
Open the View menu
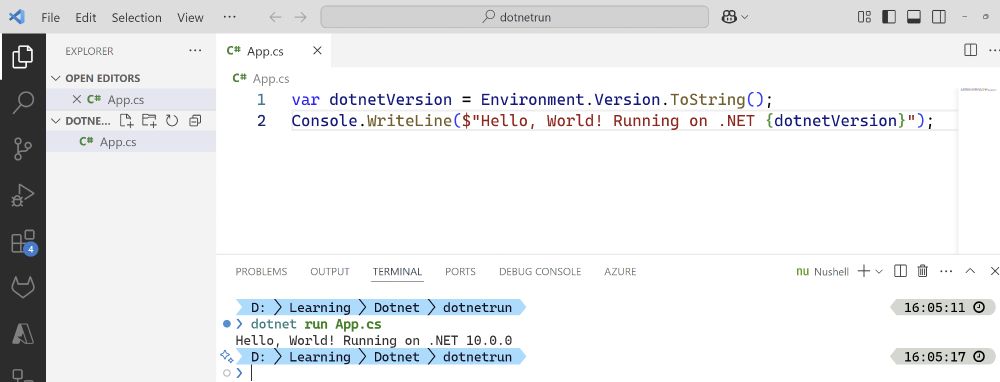190,18
